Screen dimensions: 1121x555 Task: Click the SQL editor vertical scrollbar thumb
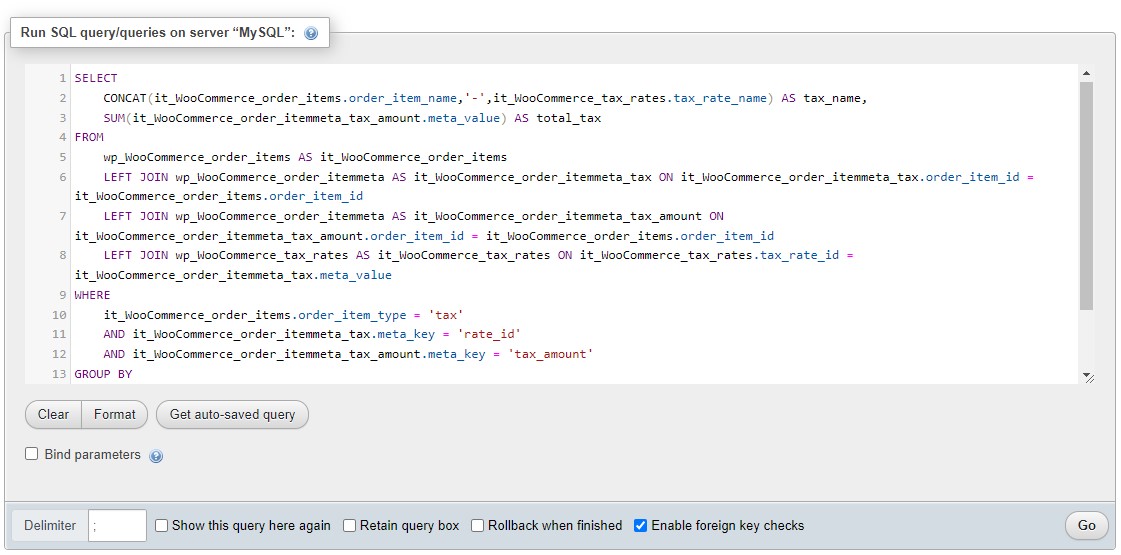tap(1087, 196)
